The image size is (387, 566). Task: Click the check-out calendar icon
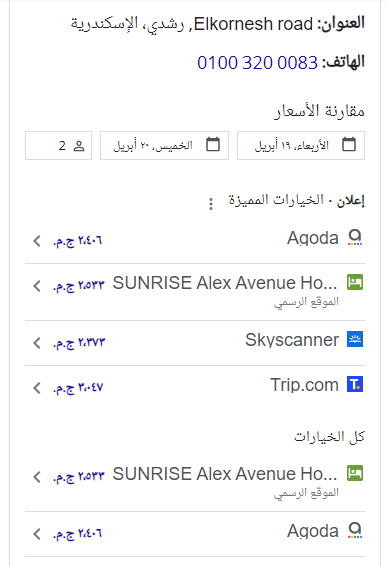point(213,144)
